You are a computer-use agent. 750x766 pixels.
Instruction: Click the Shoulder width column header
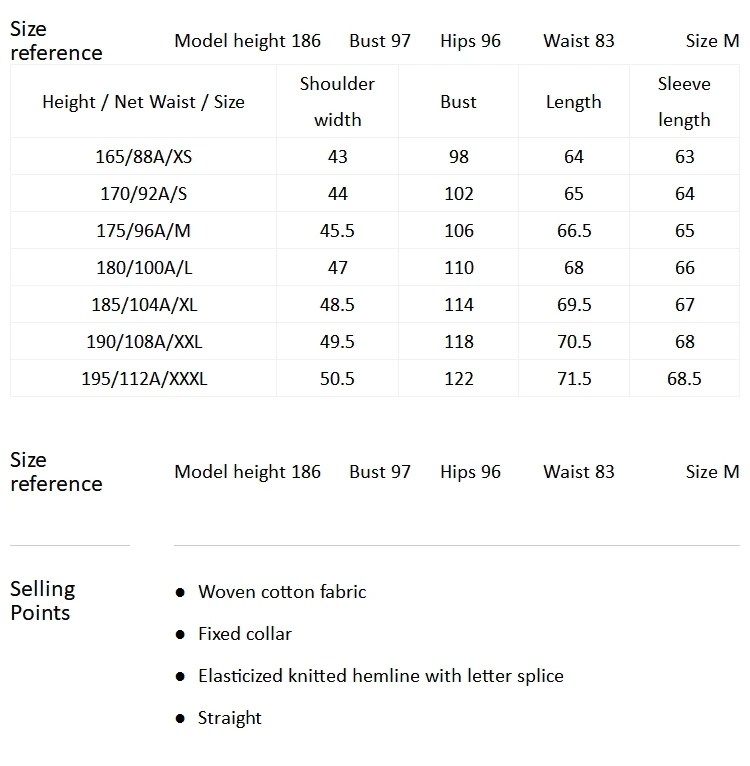(x=337, y=102)
